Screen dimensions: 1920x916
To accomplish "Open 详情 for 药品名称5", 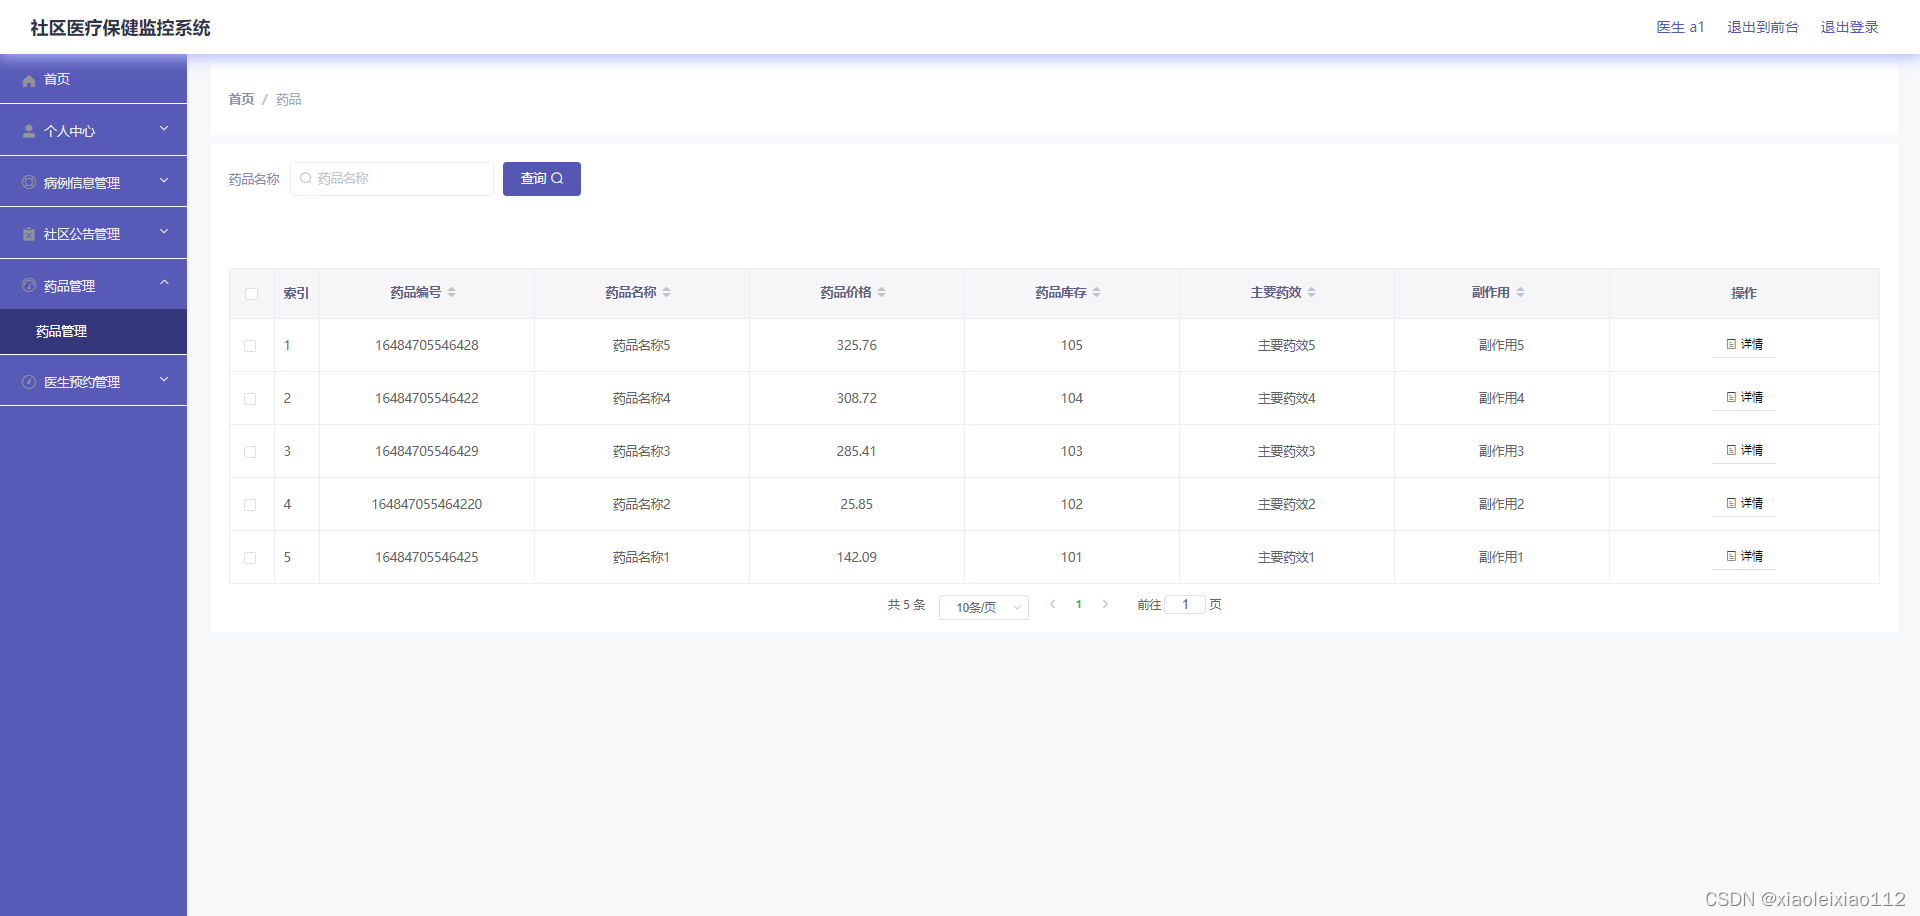I will click(1744, 344).
